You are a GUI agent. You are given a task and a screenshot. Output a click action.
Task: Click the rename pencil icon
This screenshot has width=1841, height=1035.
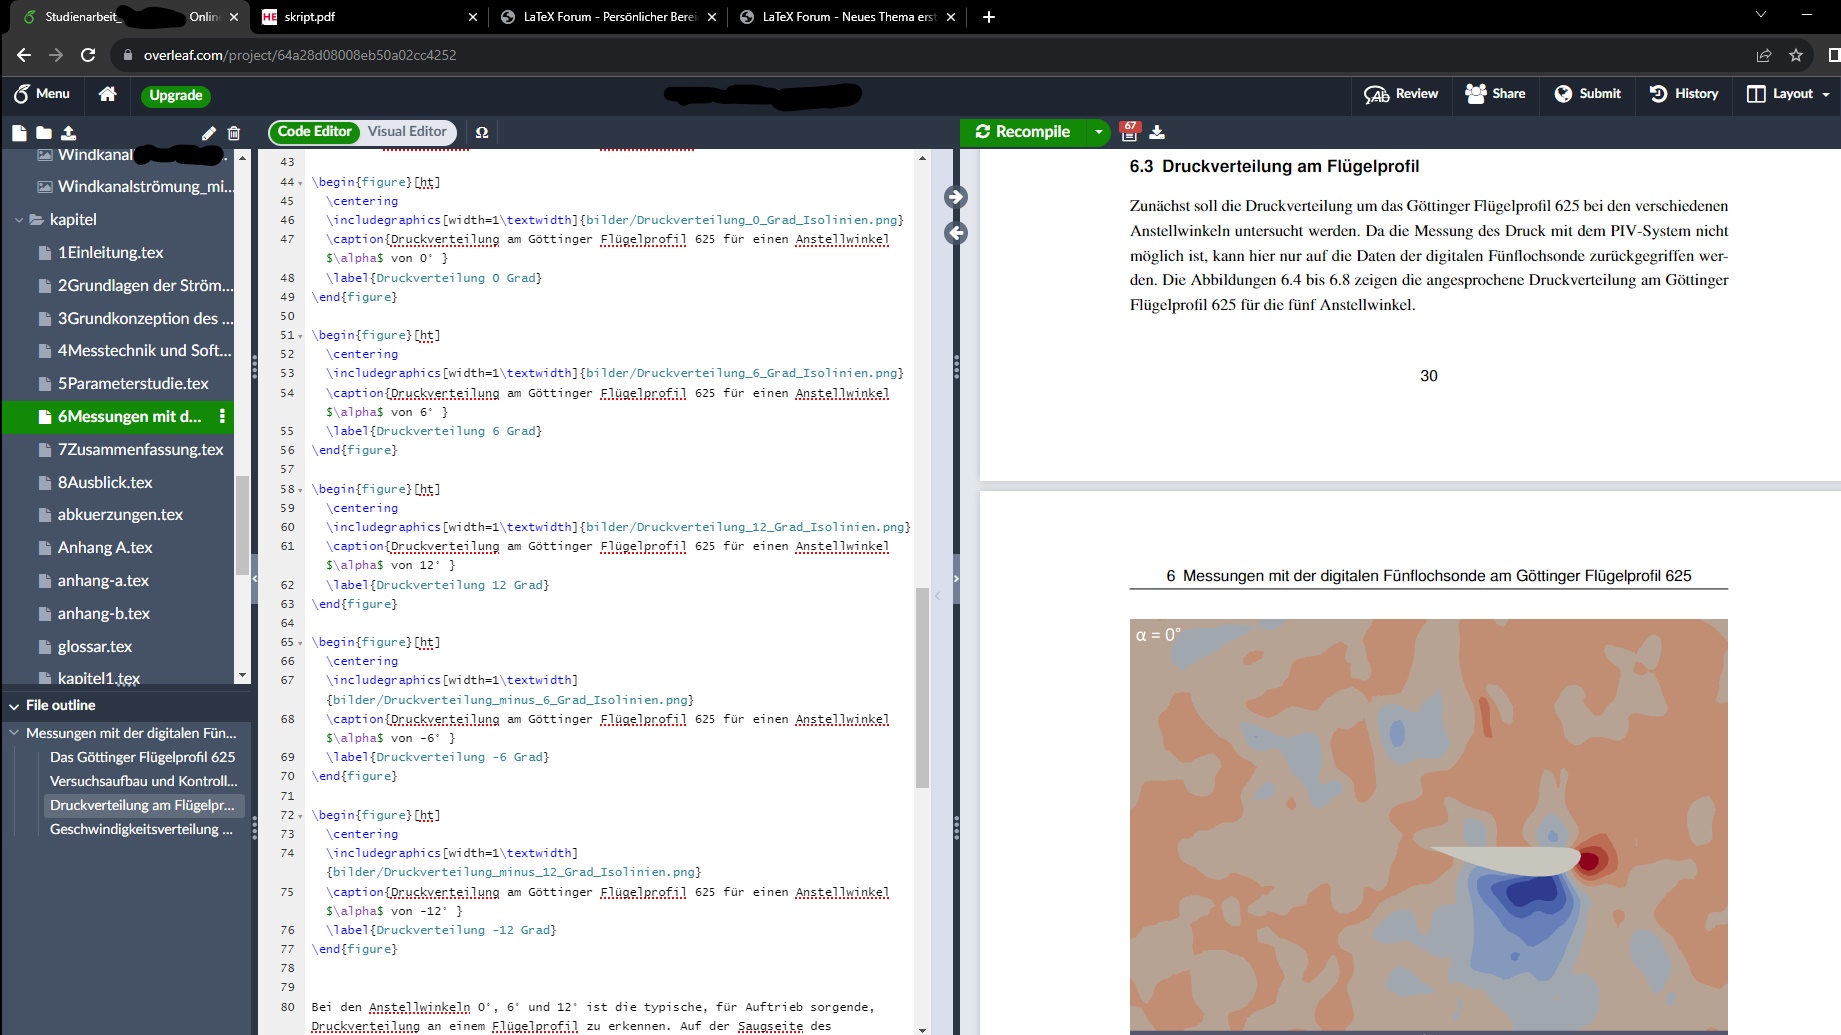(x=208, y=133)
